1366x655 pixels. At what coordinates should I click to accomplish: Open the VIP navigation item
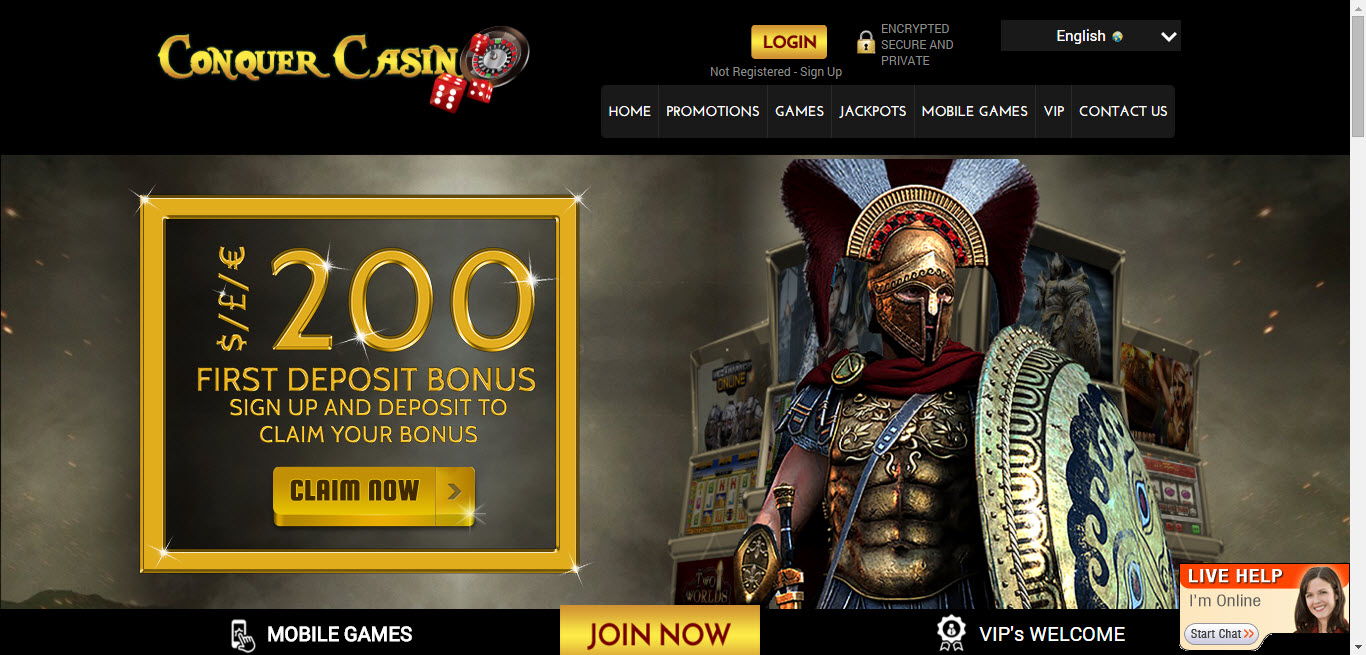point(1054,111)
